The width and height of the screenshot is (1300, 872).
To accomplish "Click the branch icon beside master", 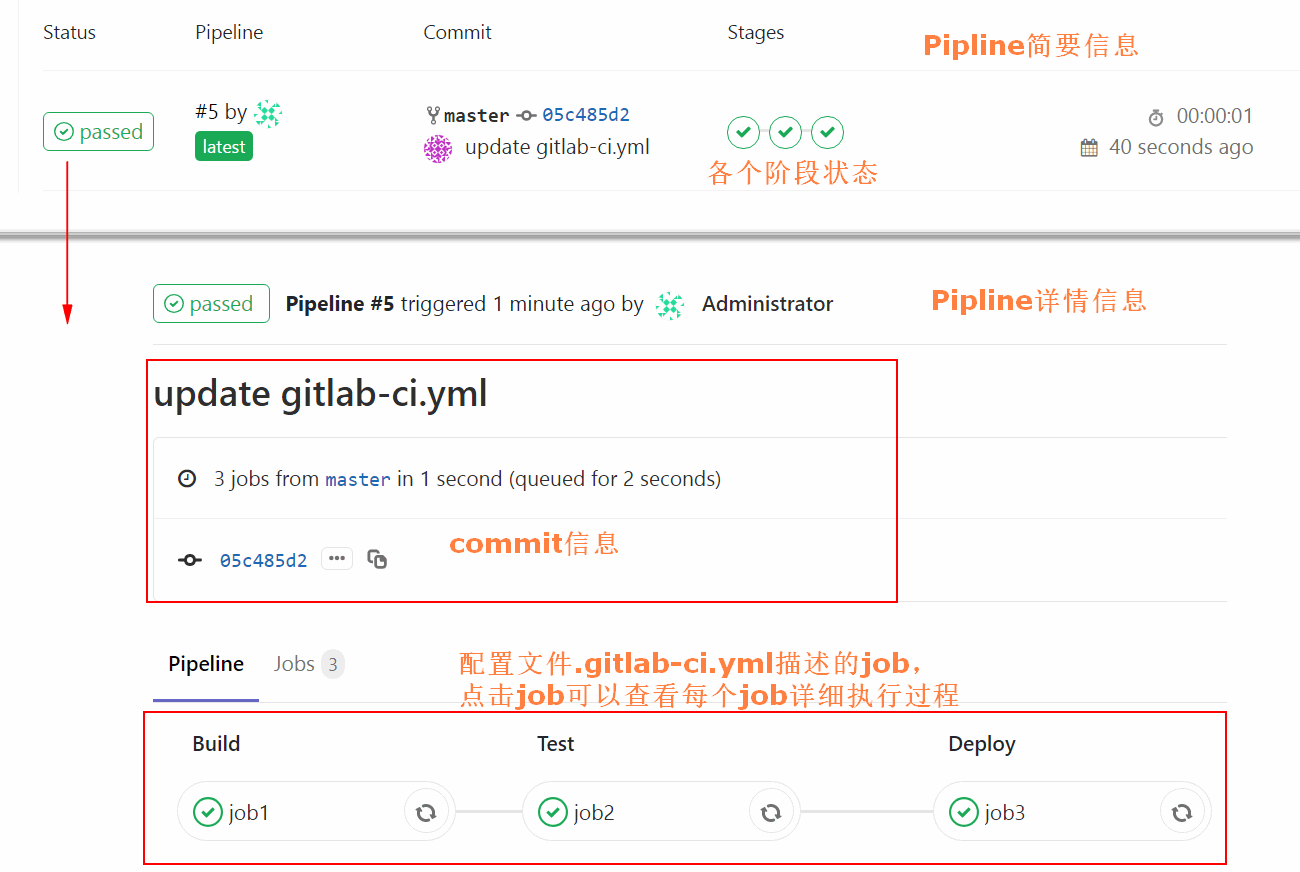I will 433,115.
